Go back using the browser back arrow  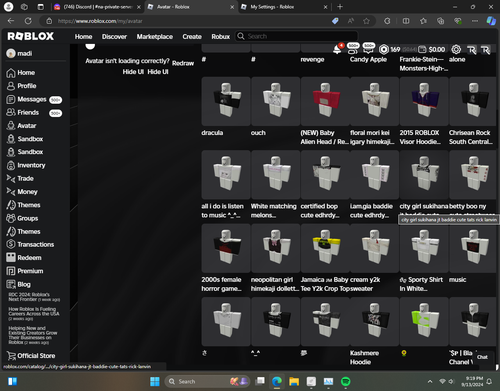[11, 21]
